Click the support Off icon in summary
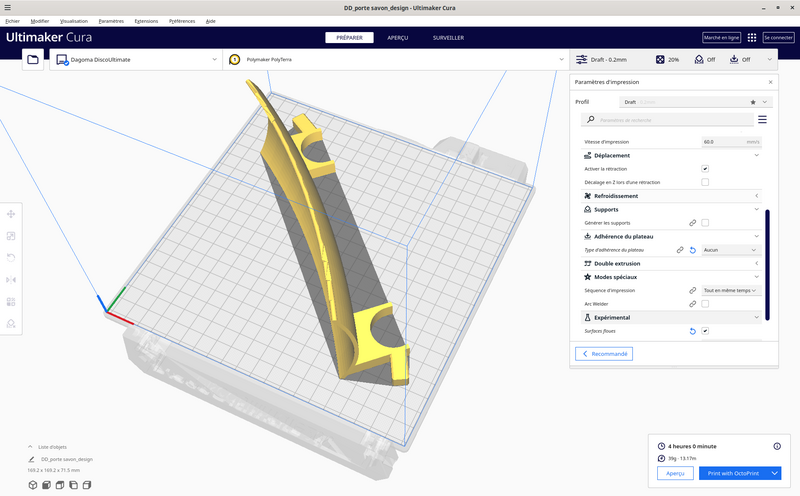Screen dimensions: 800x496 coord(699,60)
